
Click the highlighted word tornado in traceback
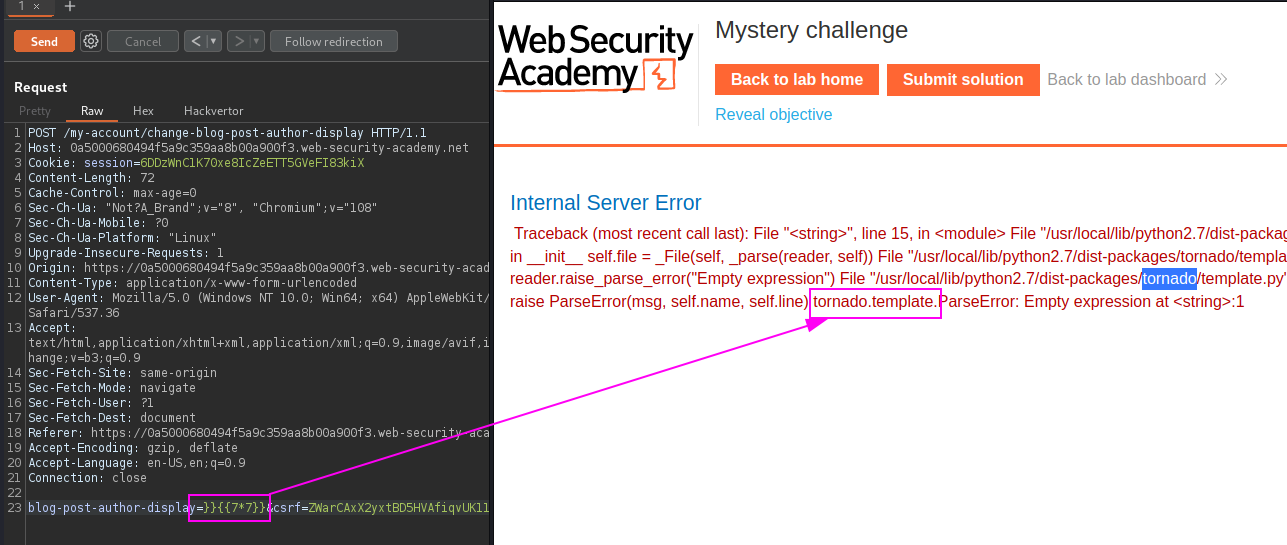point(1169,279)
